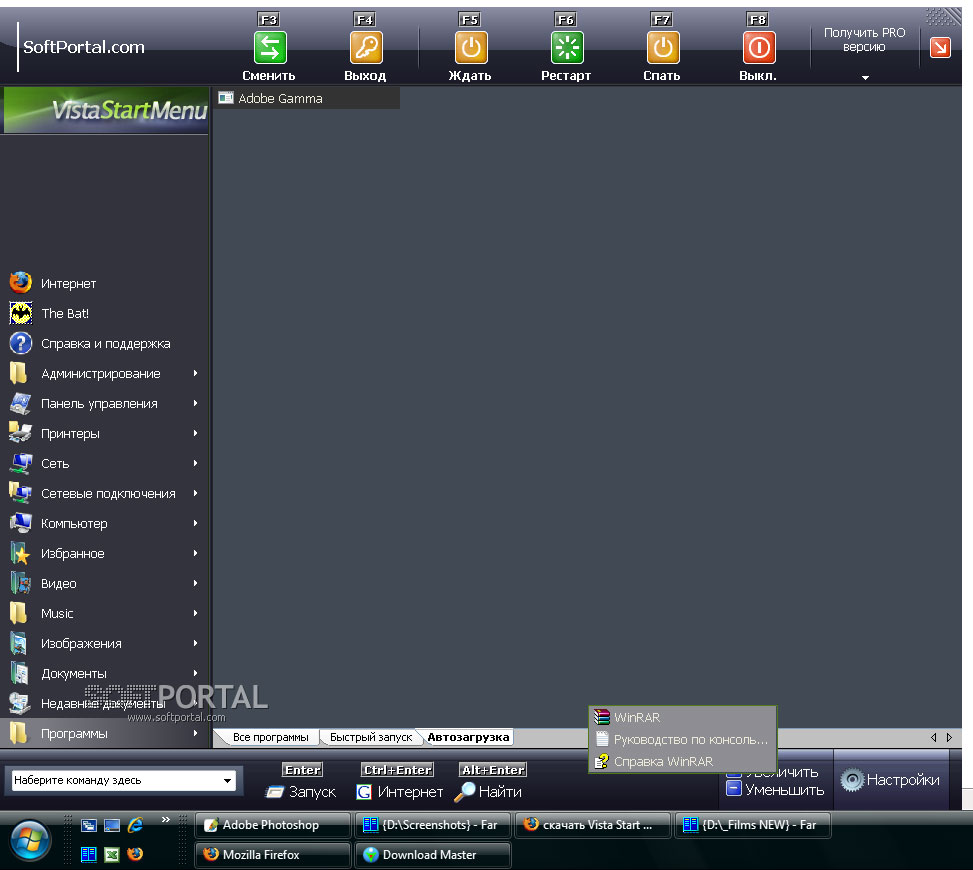973x870 pixels.
Task: Click Show desktop quick launch icon
Action: coord(112,825)
